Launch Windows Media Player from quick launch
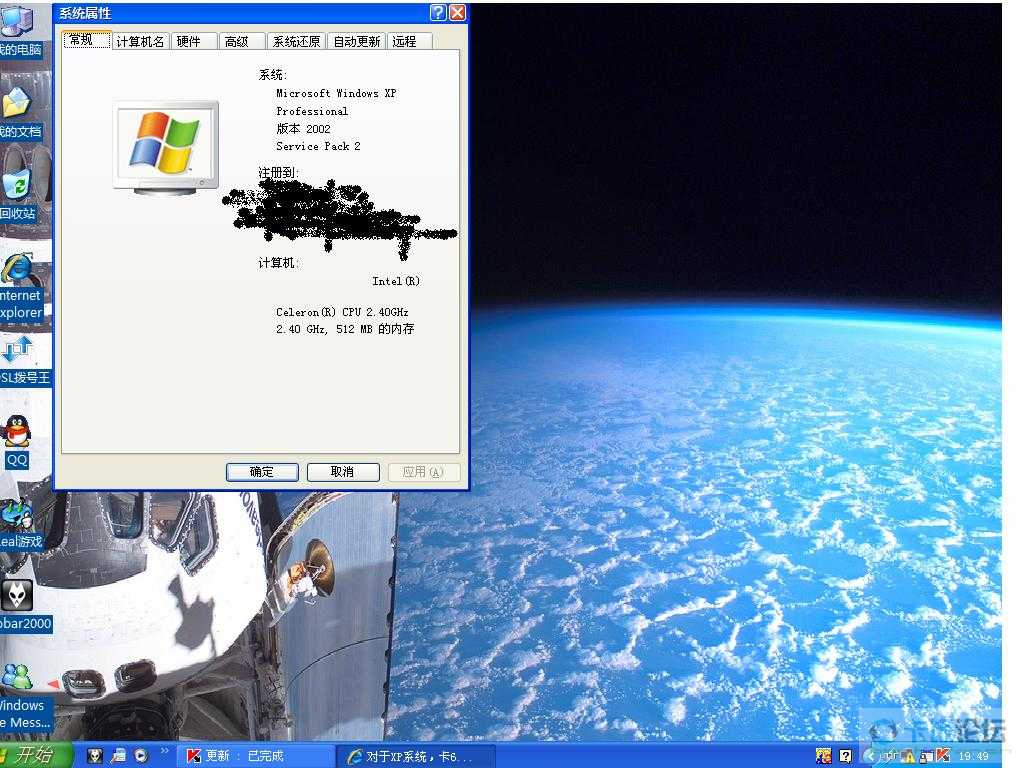This screenshot has width=1024, height=768. pyautogui.click(x=141, y=756)
